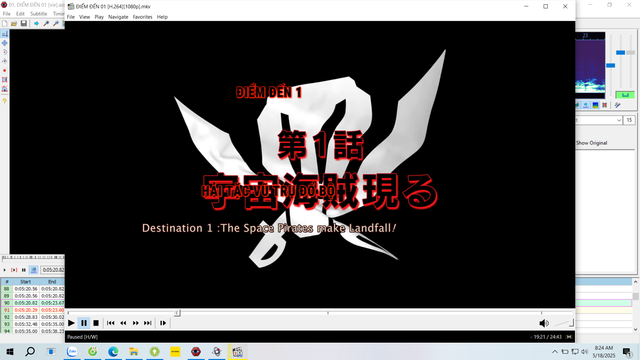
Task: Open the File menu in the Aegisub window
Action: point(7,13)
